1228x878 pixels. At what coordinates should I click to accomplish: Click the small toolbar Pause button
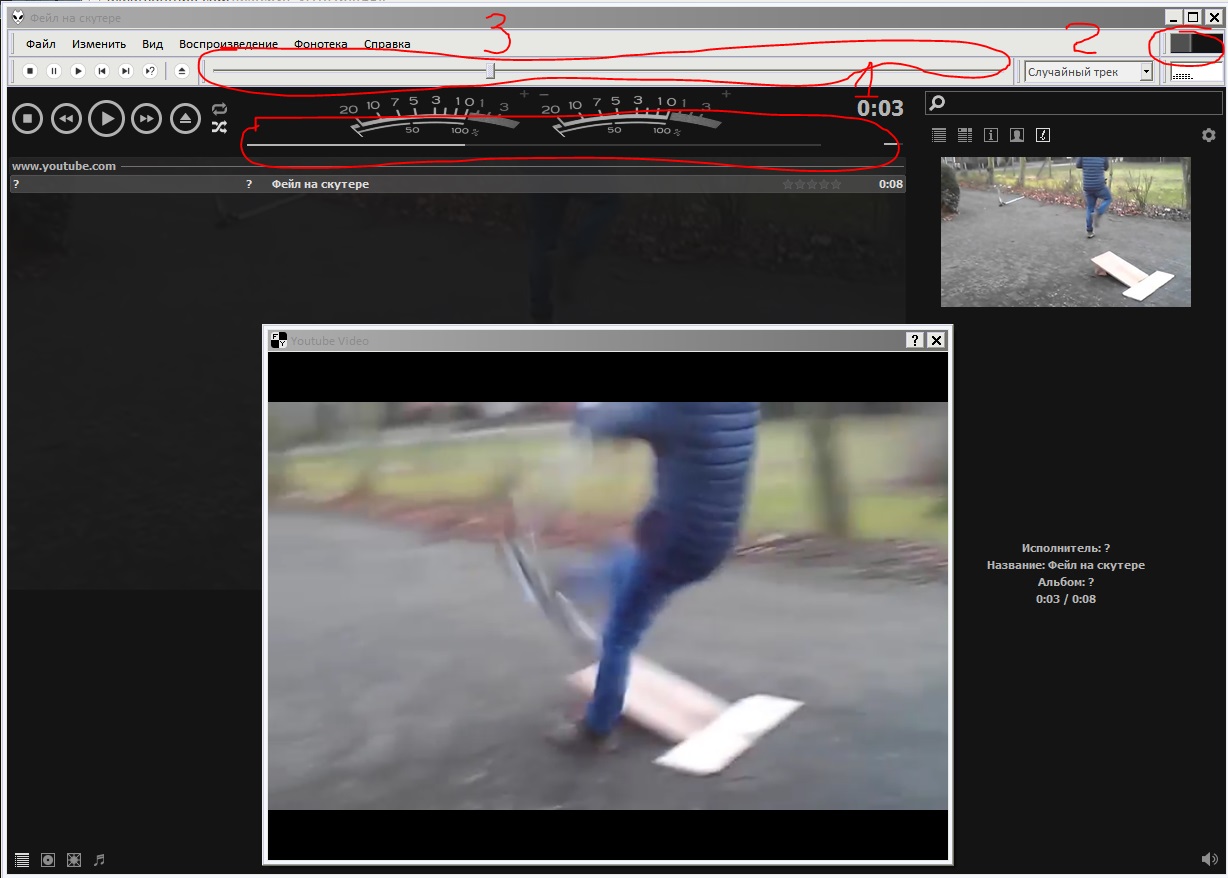54,71
